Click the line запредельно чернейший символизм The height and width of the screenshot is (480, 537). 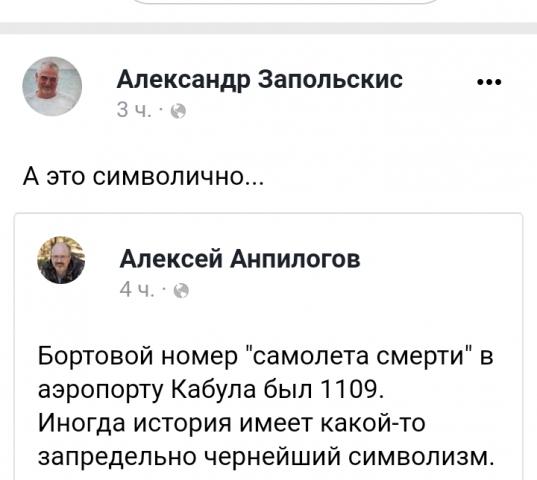point(266,458)
